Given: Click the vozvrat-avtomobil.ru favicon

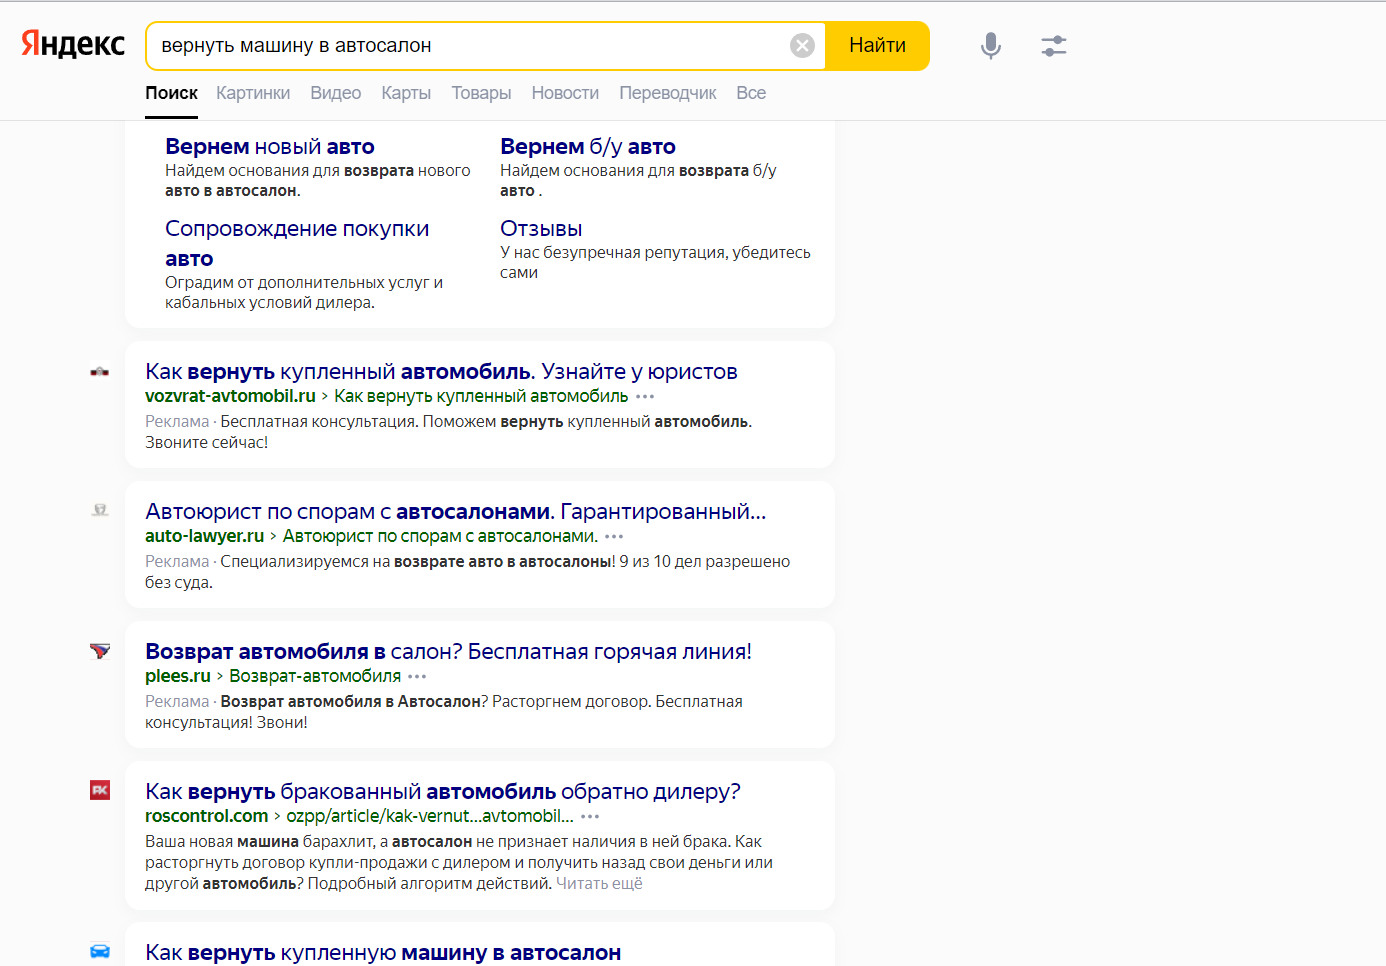Looking at the screenshot, I should coord(100,371).
